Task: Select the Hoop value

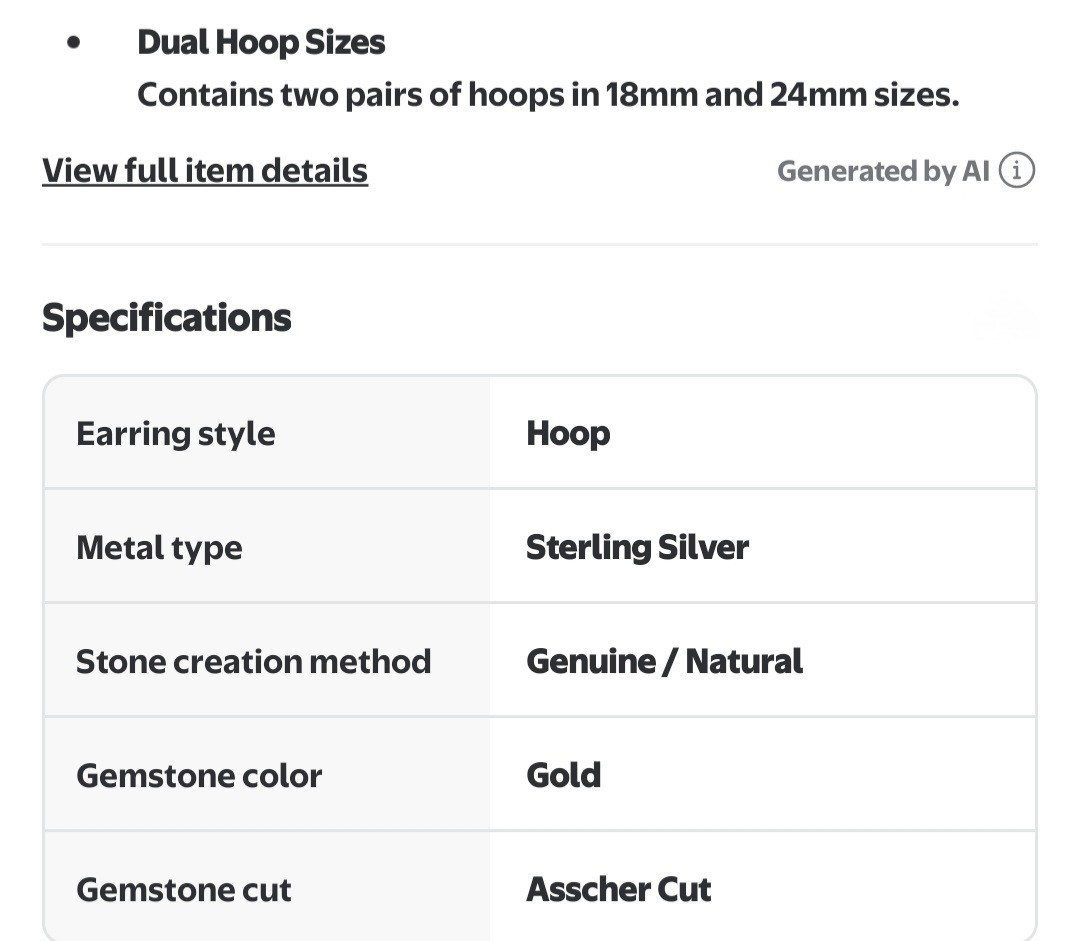Action: (x=568, y=434)
